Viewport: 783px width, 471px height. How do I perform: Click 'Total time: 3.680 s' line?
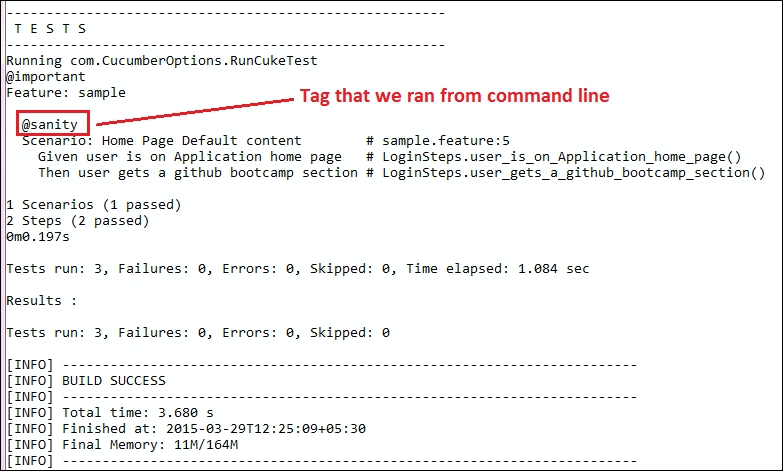coord(138,413)
